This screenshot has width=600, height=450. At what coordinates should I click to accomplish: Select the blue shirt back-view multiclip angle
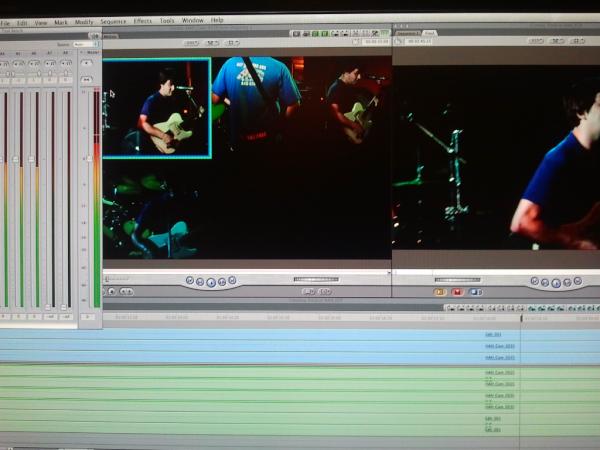[256, 105]
